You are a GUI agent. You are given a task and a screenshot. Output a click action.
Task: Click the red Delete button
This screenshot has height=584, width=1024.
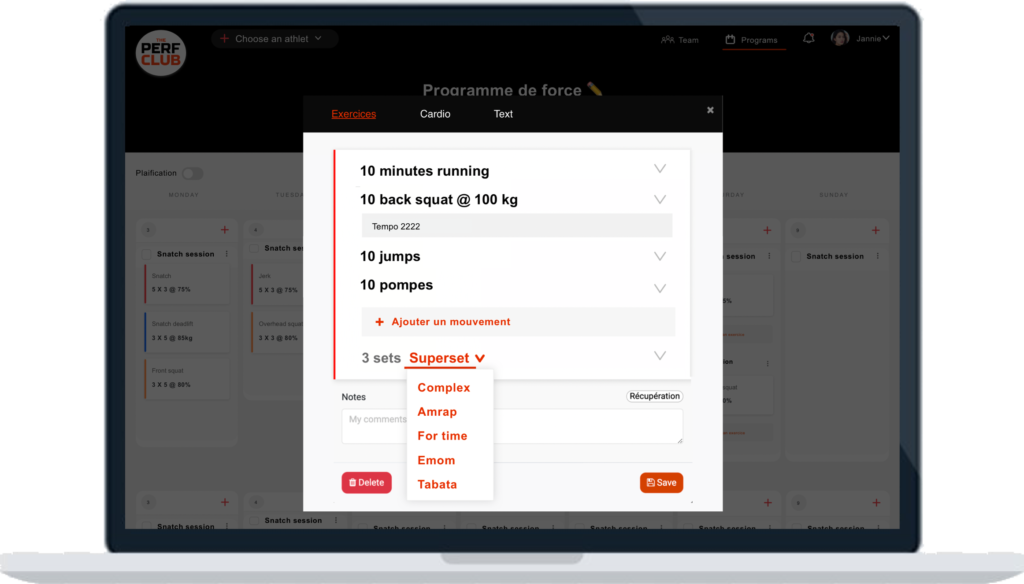pyautogui.click(x=366, y=482)
